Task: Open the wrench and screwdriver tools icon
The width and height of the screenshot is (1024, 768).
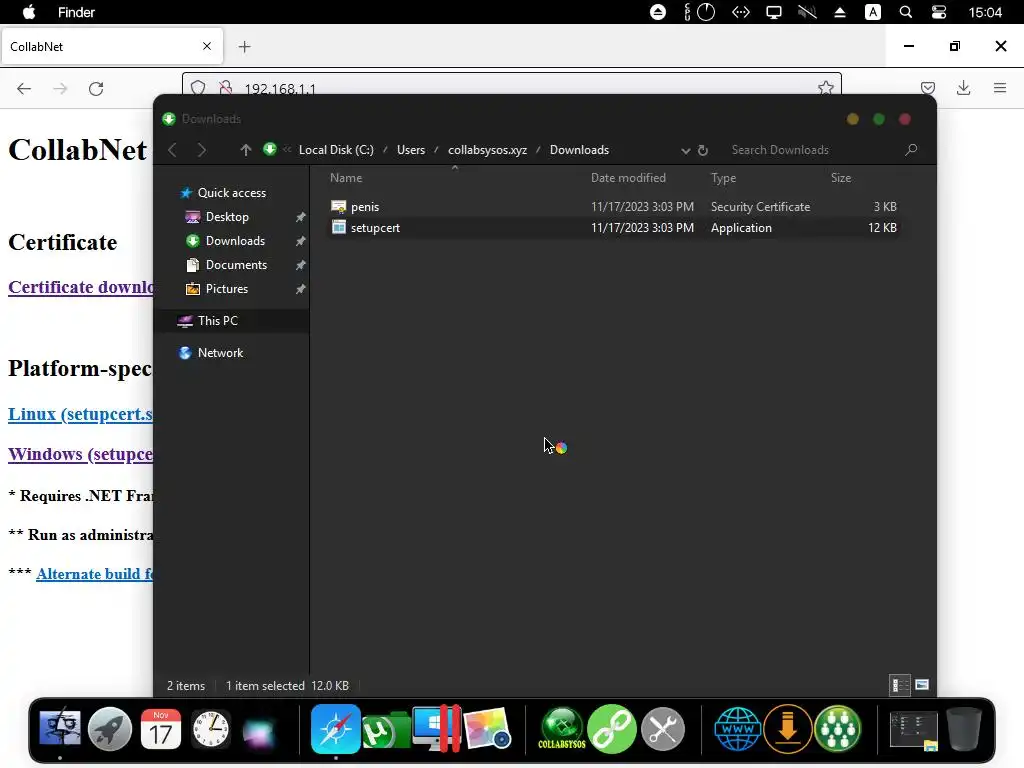Action: (x=663, y=728)
